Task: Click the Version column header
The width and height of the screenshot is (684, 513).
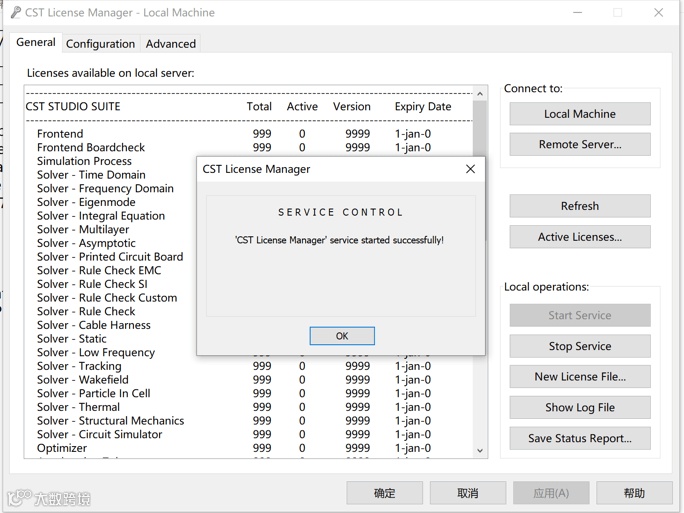Action: 352,107
